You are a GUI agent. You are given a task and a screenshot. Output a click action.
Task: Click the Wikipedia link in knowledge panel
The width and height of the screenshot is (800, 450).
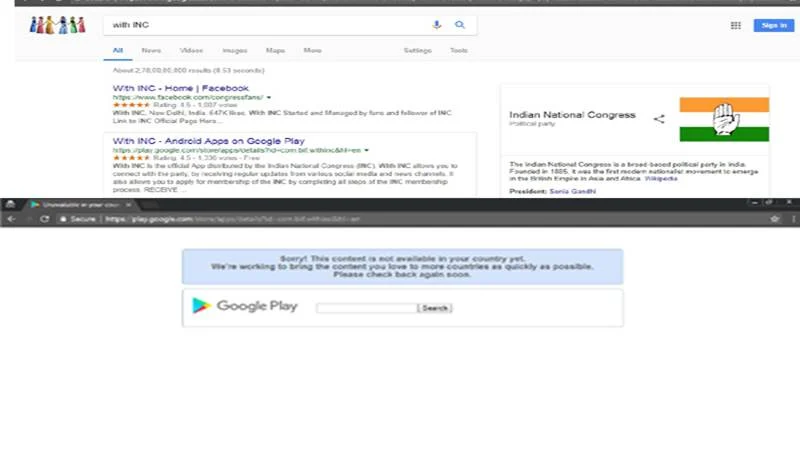tap(661, 179)
